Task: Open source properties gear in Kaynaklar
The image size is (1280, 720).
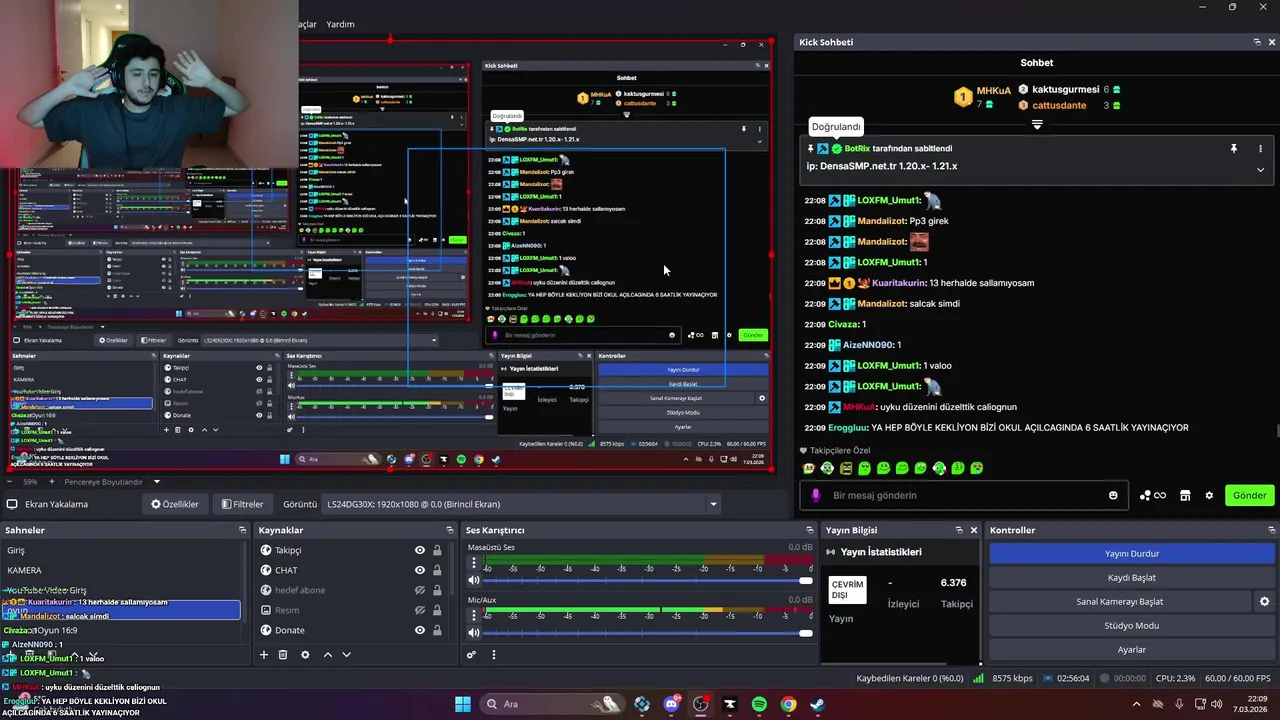Action: [305, 655]
